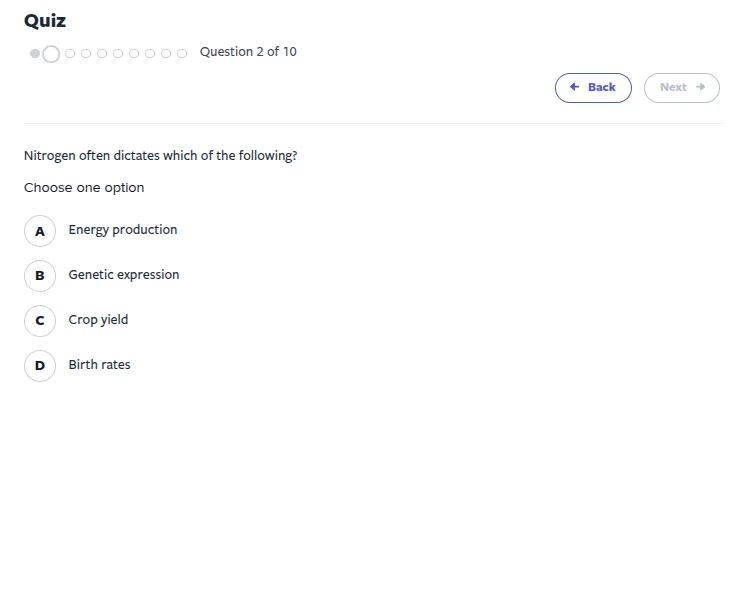
Task: Select the 'Energy production' answer text
Action: coord(123,230)
